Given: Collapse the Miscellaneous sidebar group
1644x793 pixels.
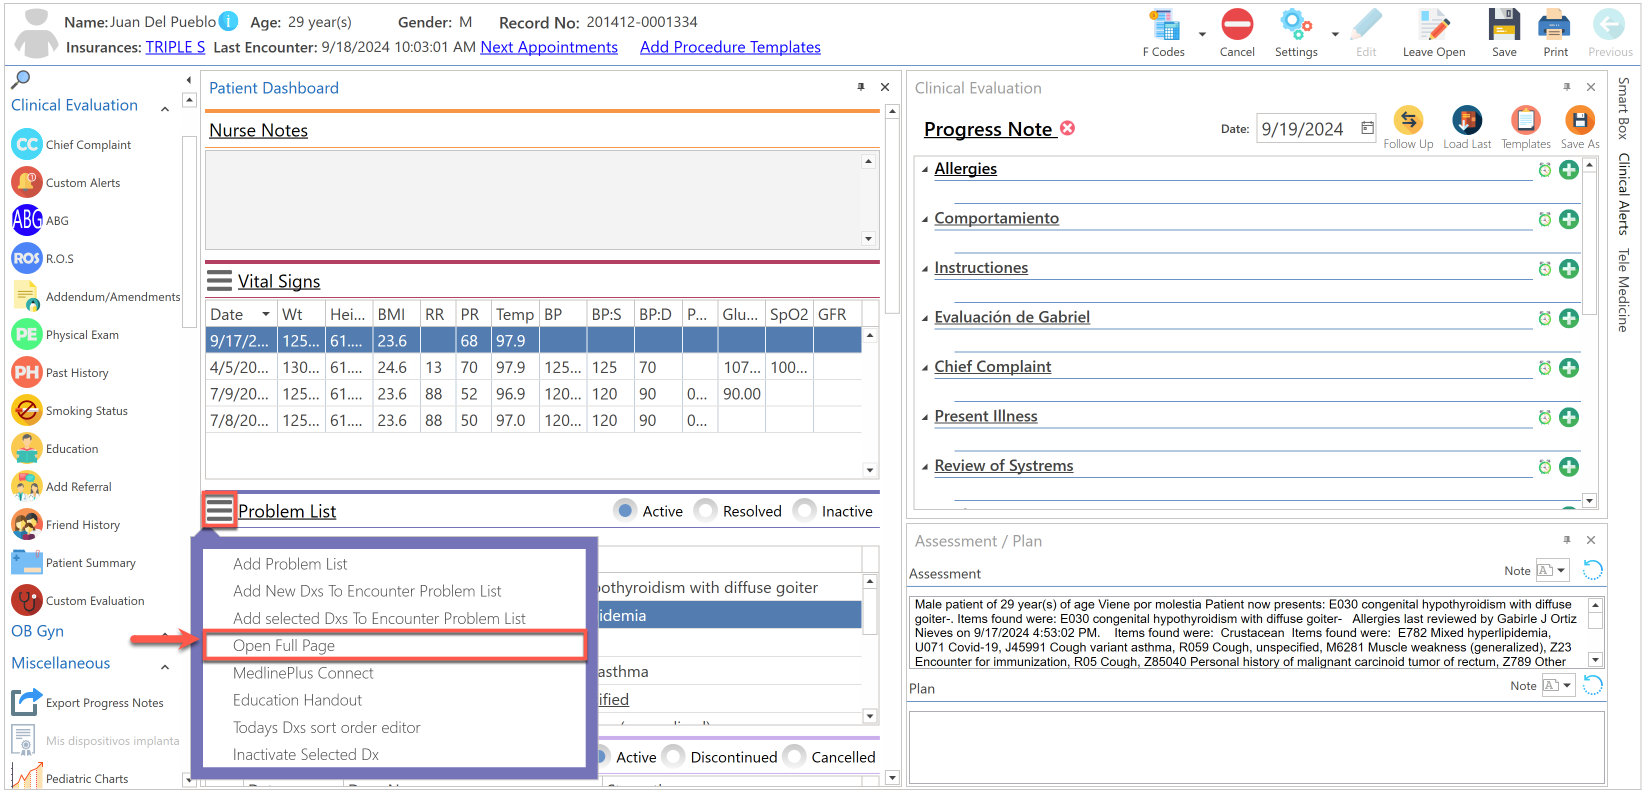Looking at the screenshot, I should tap(165, 666).
